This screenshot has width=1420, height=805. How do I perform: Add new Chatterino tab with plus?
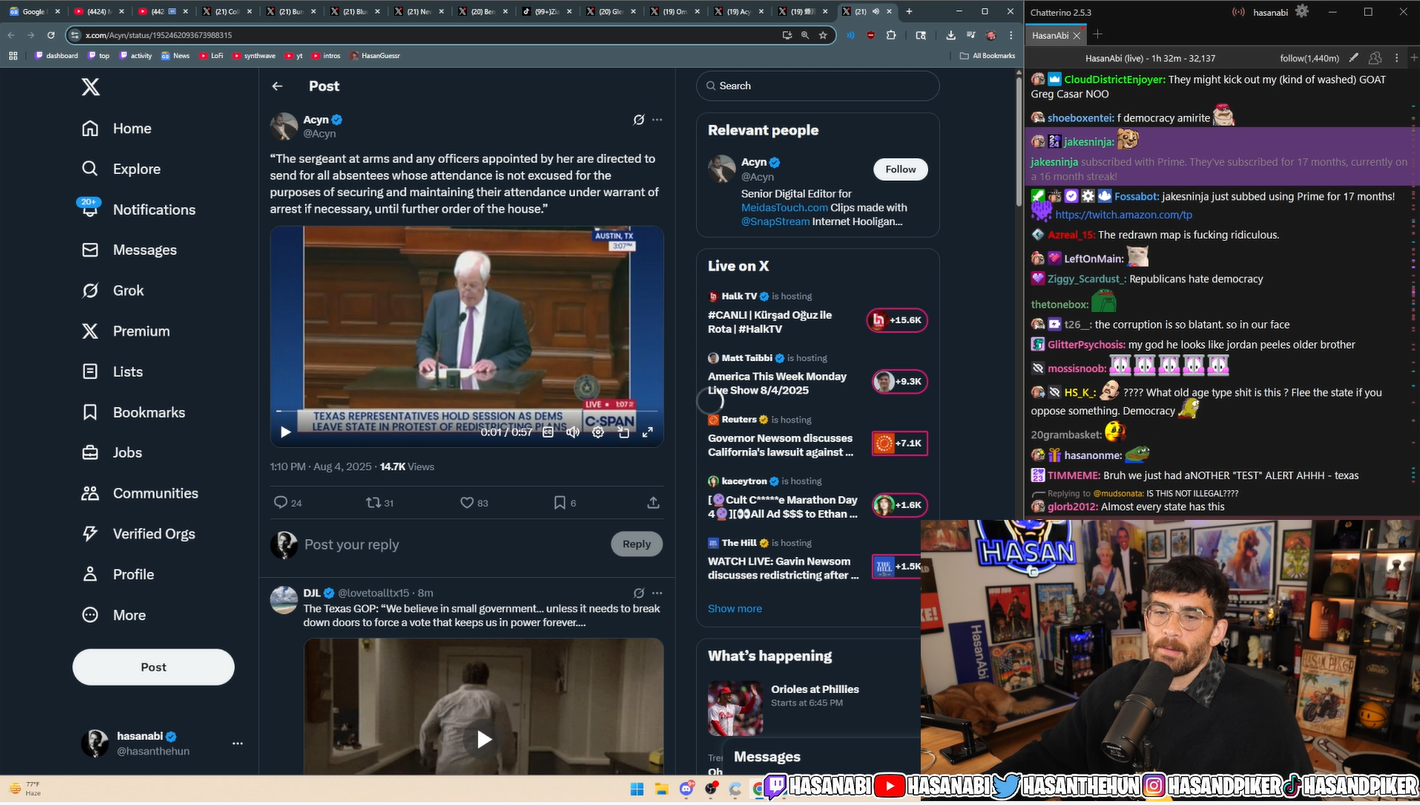coord(1097,35)
